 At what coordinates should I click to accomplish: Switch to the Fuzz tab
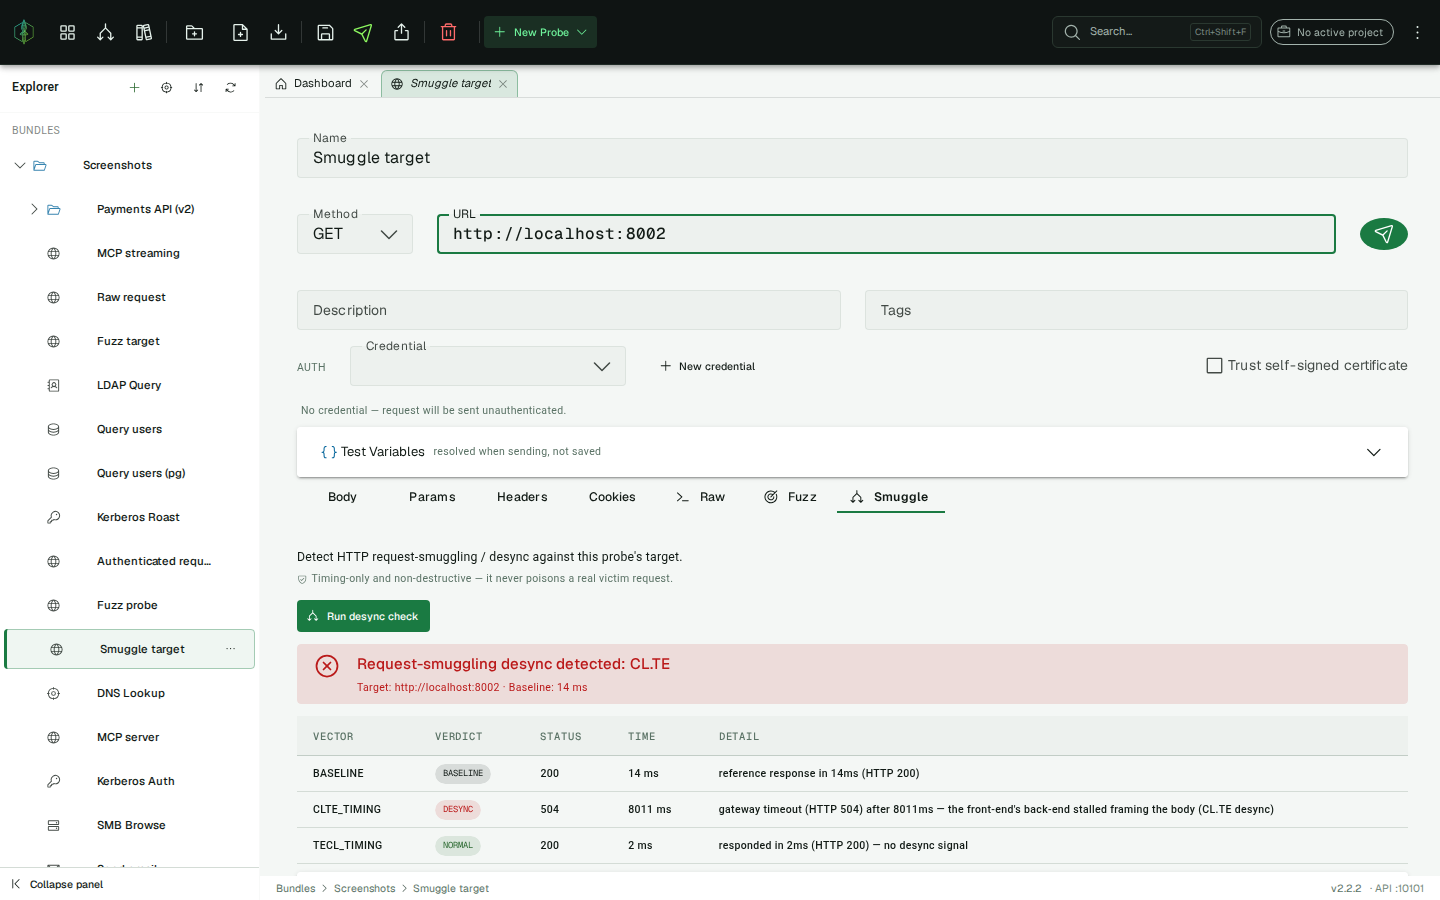pos(790,497)
